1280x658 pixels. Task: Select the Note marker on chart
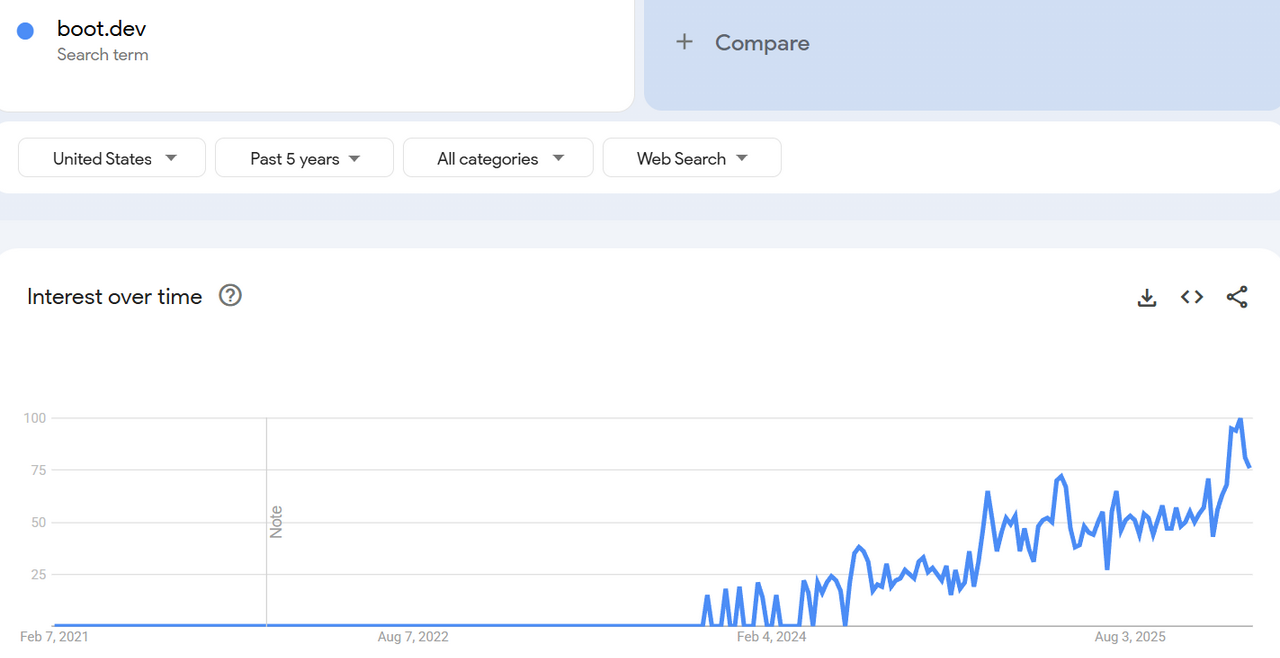276,522
